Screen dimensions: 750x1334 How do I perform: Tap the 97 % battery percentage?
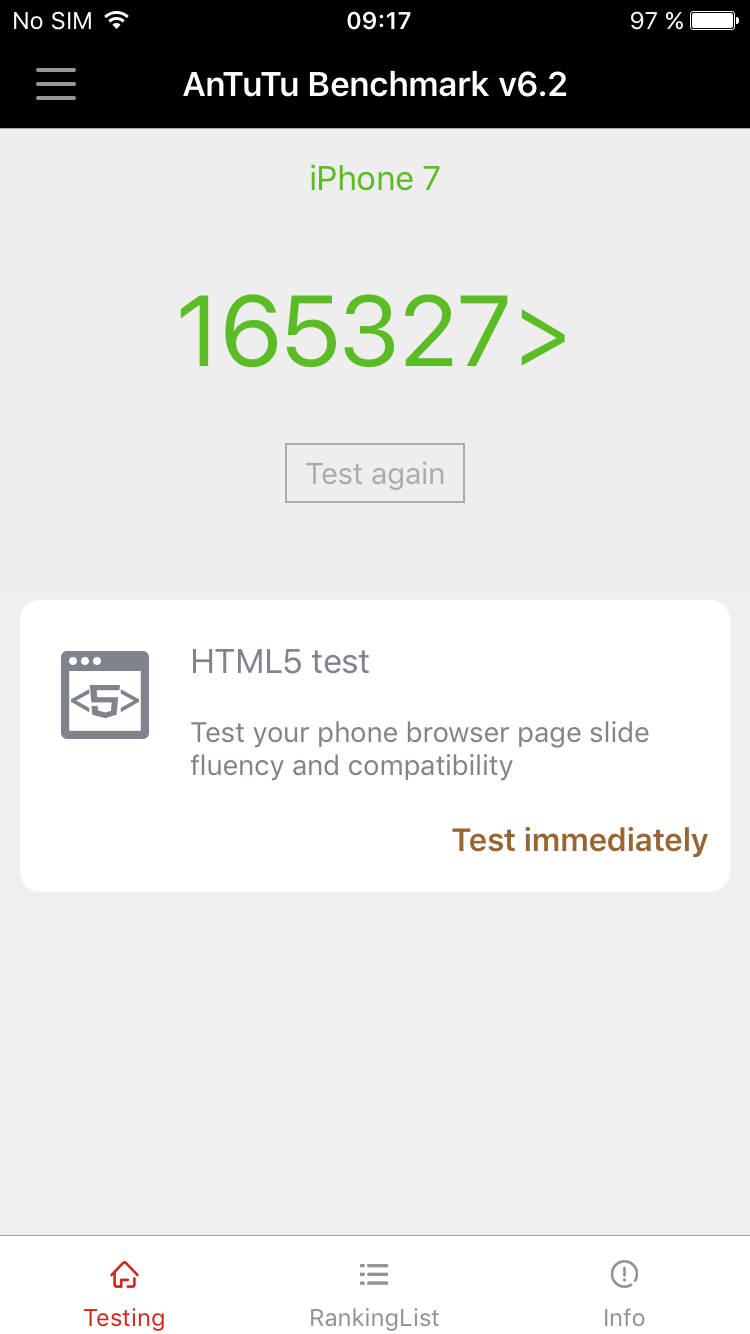click(x=657, y=21)
